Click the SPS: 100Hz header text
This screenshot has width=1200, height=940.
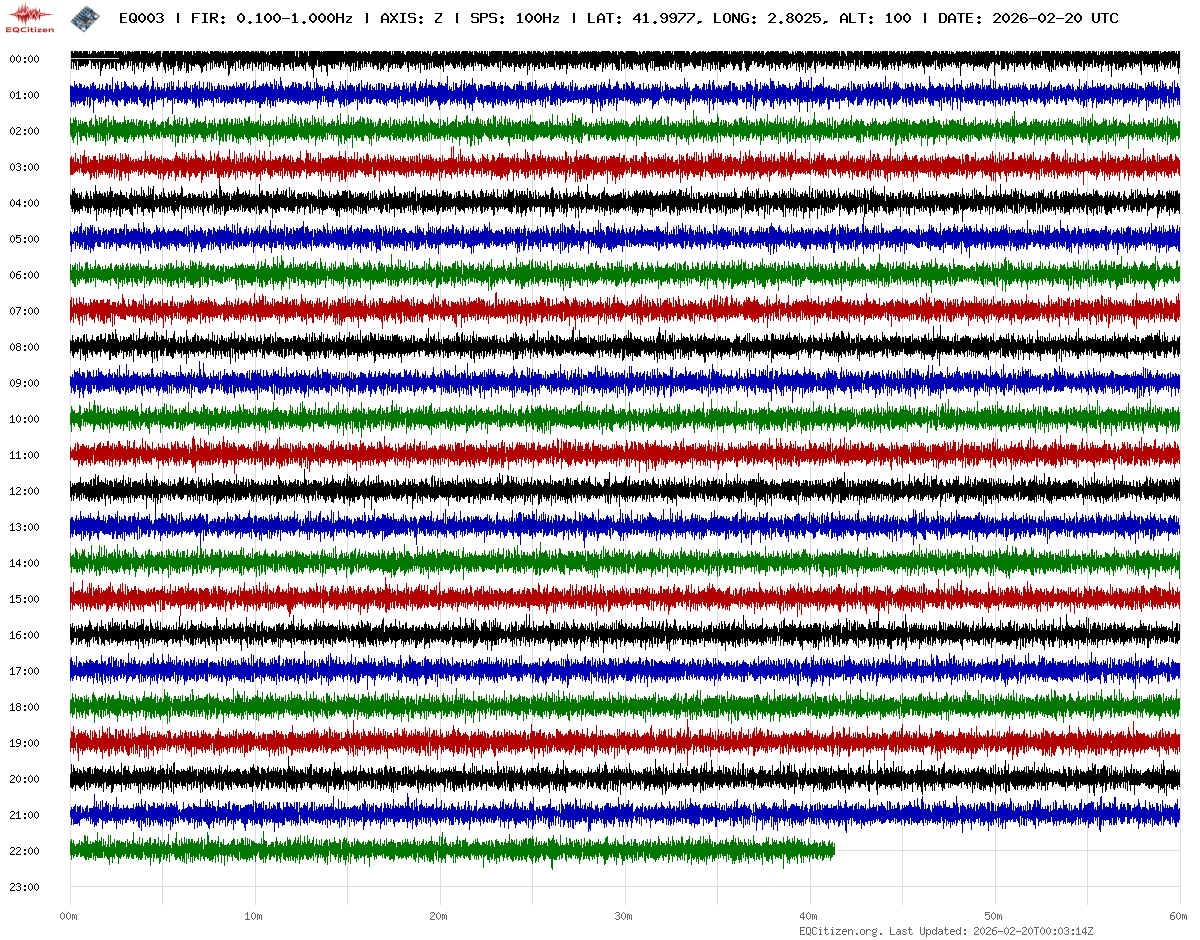coord(514,18)
